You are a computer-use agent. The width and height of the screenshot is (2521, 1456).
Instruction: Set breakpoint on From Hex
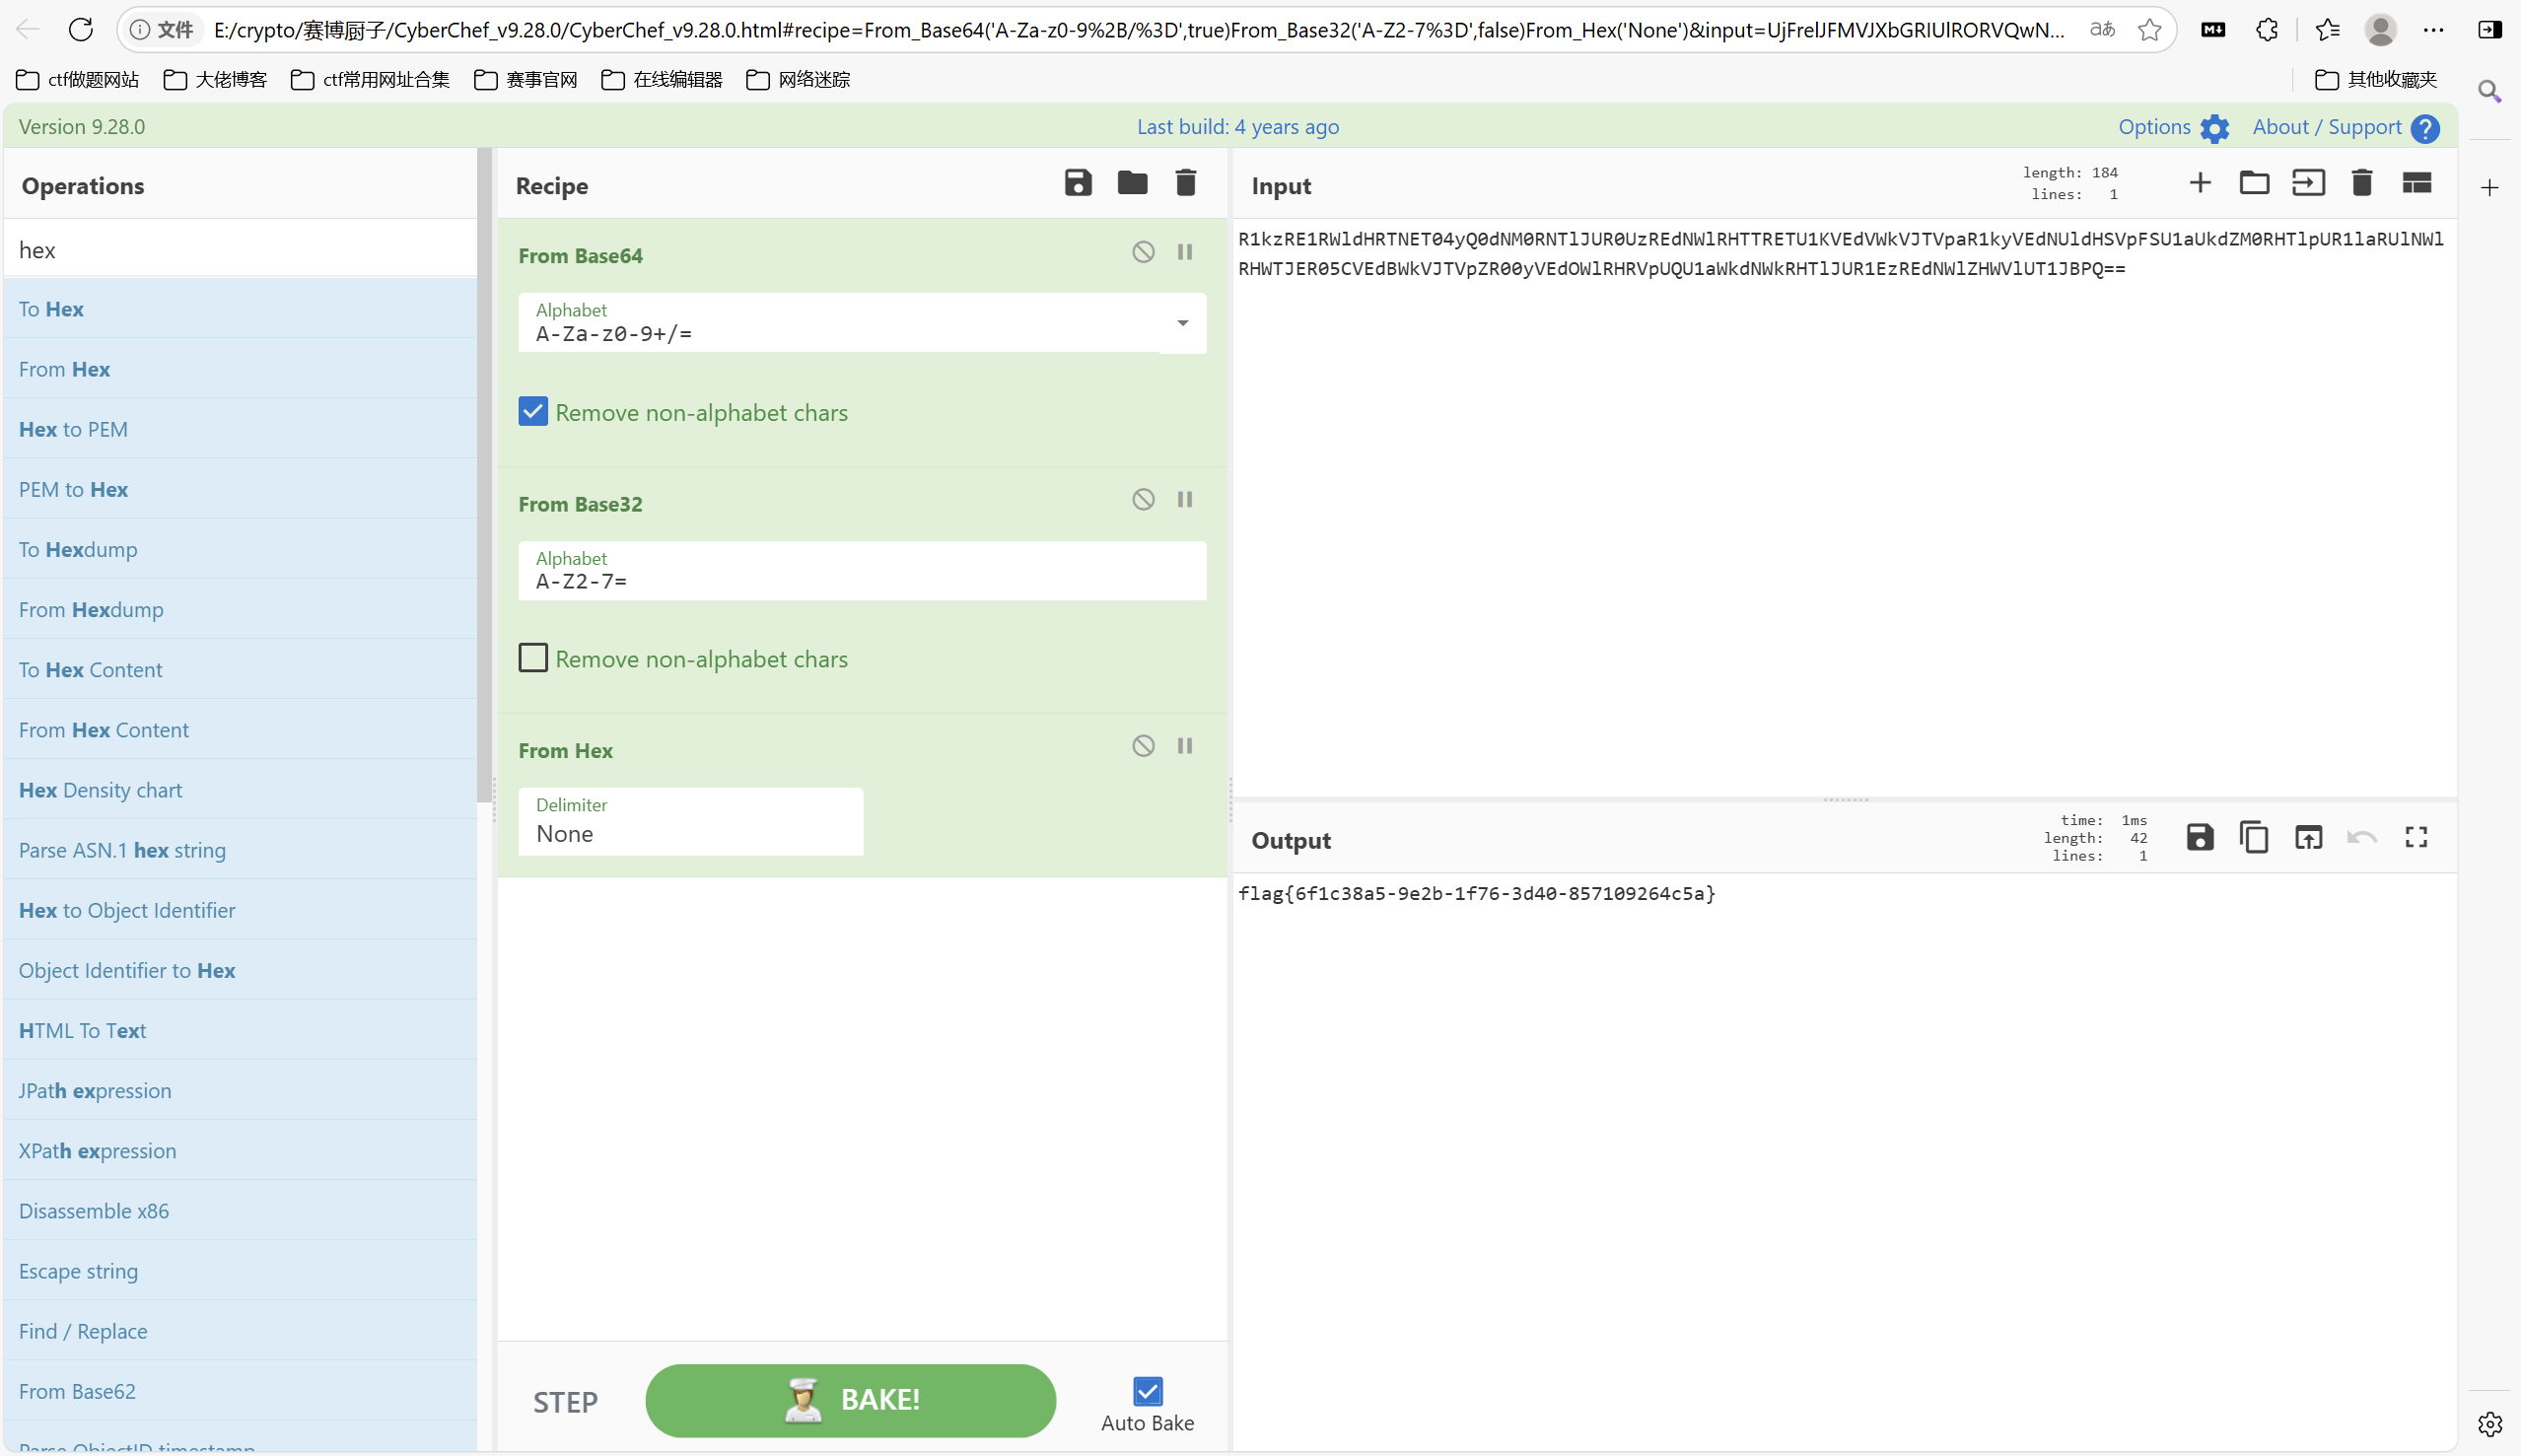pyautogui.click(x=1185, y=746)
